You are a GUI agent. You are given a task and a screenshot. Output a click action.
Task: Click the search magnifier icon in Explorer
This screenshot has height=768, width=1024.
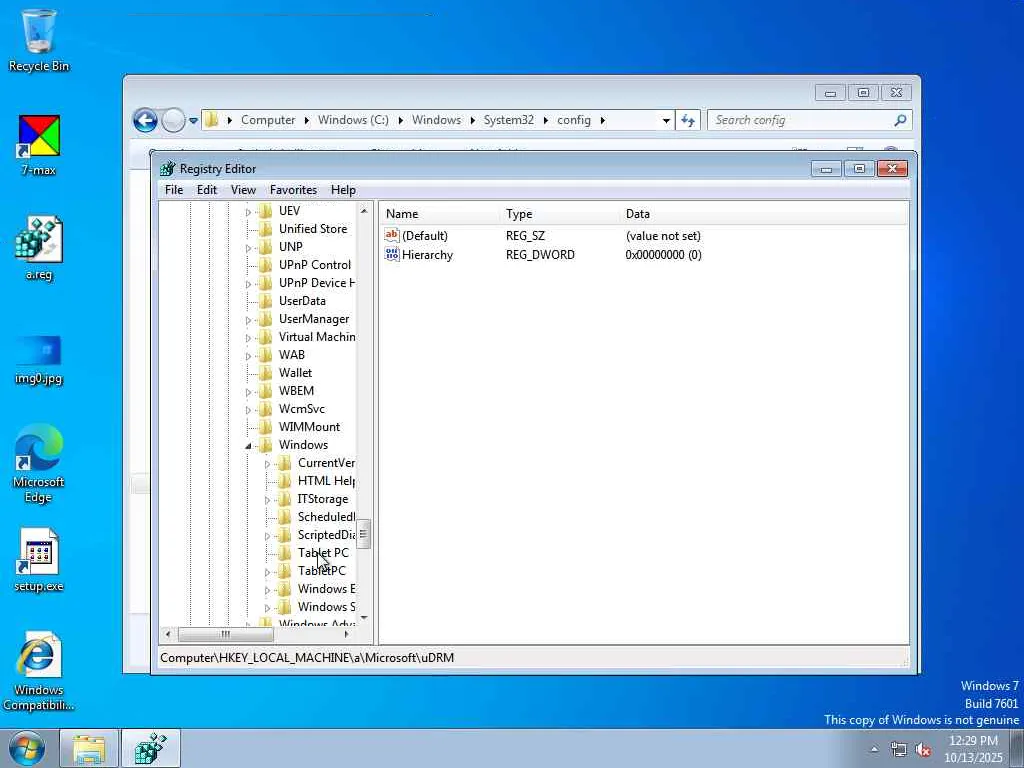point(901,120)
